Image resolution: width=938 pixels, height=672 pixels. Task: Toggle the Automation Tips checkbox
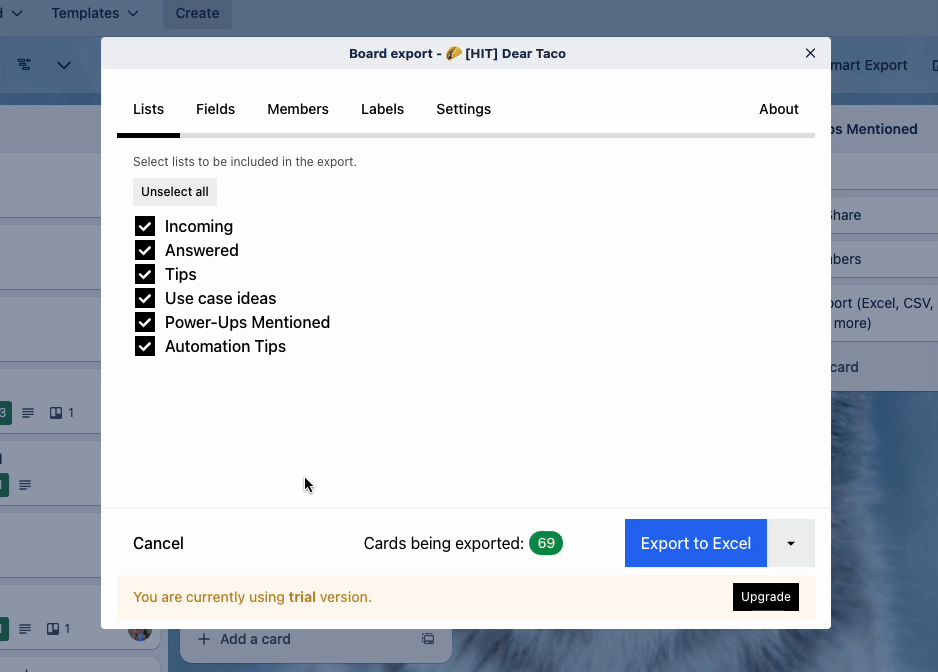tap(145, 346)
